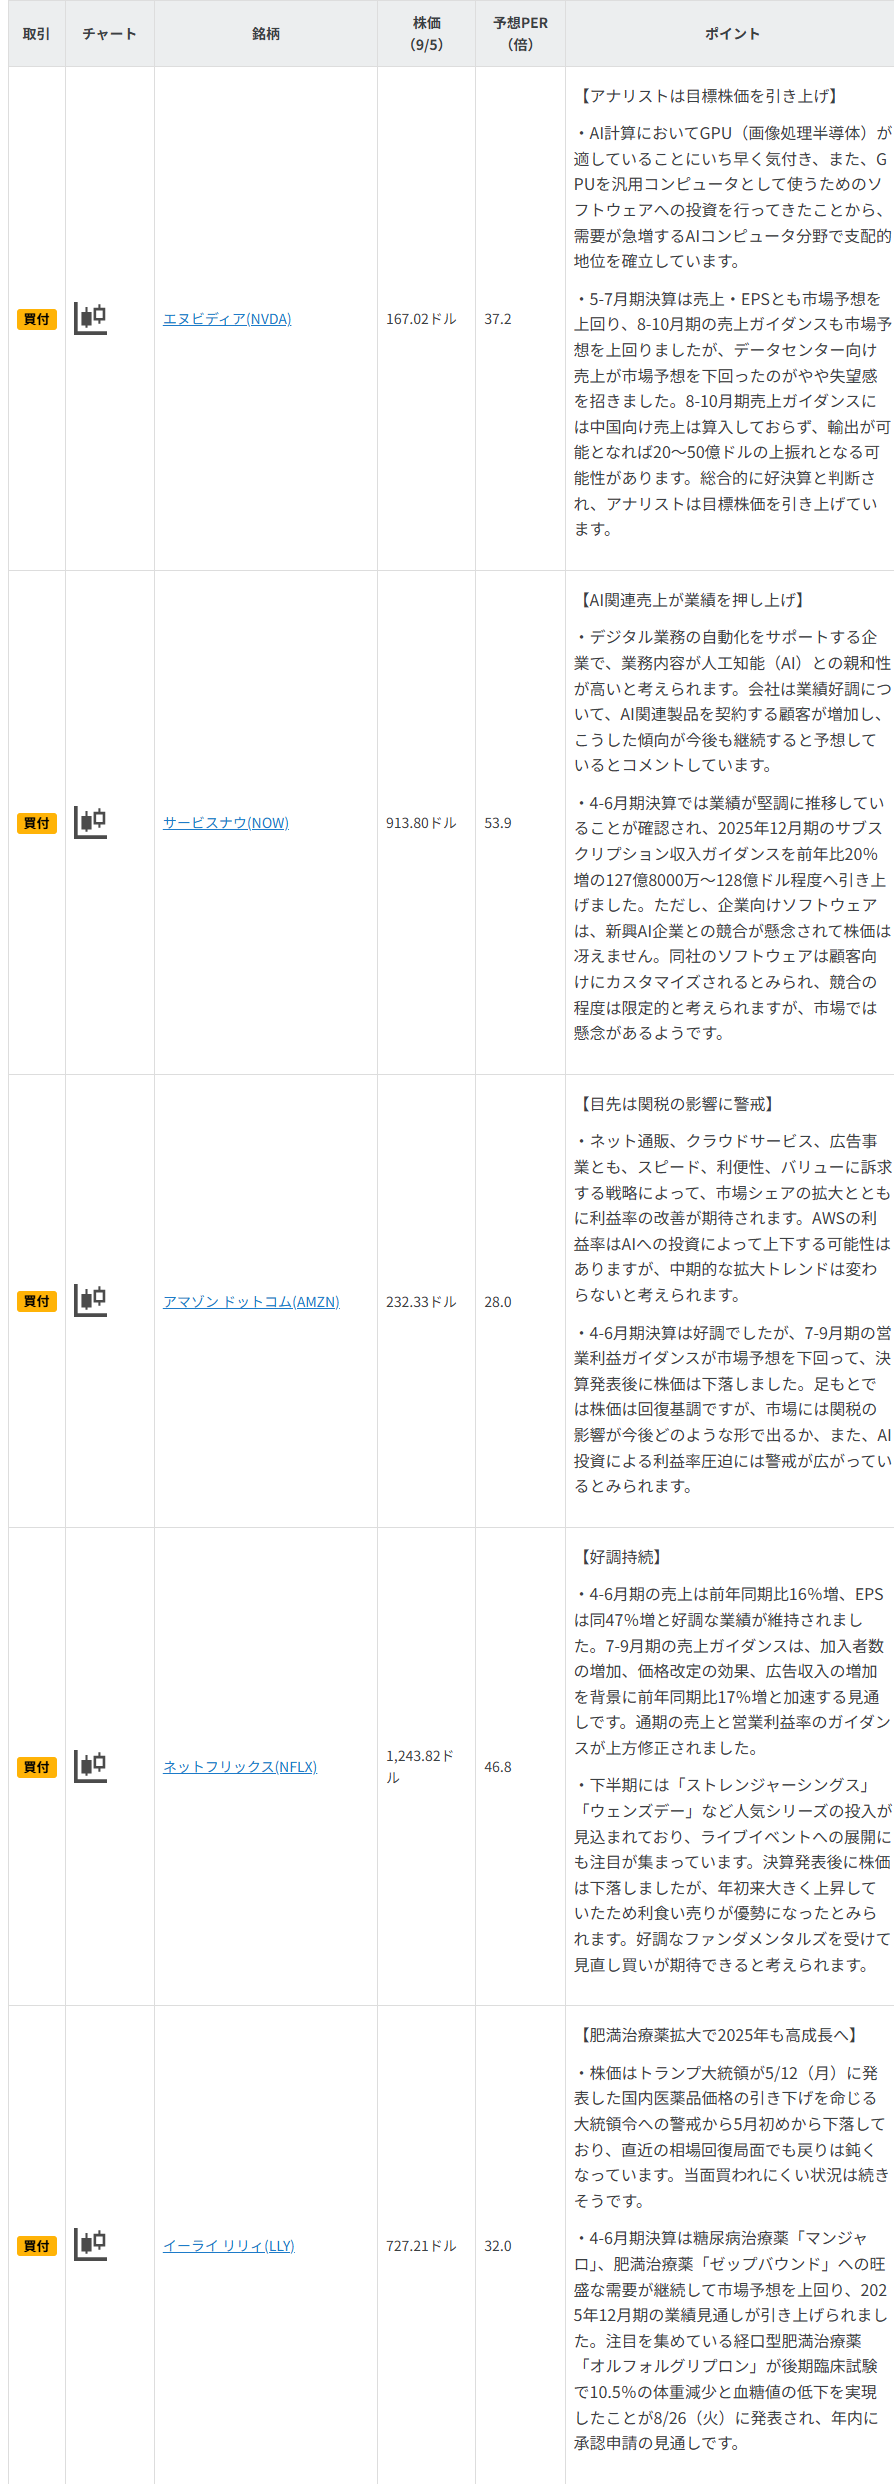894x2484 pixels.
Task: Open the エヌビディア(NVDA) stock link
Action: (x=227, y=319)
